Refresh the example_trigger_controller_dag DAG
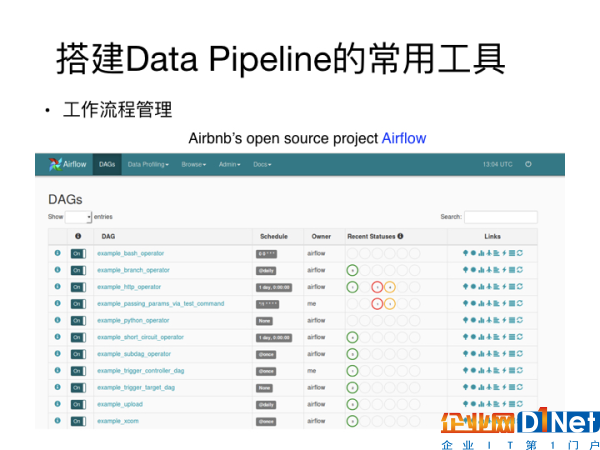The image size is (600, 450). [x=520, y=370]
